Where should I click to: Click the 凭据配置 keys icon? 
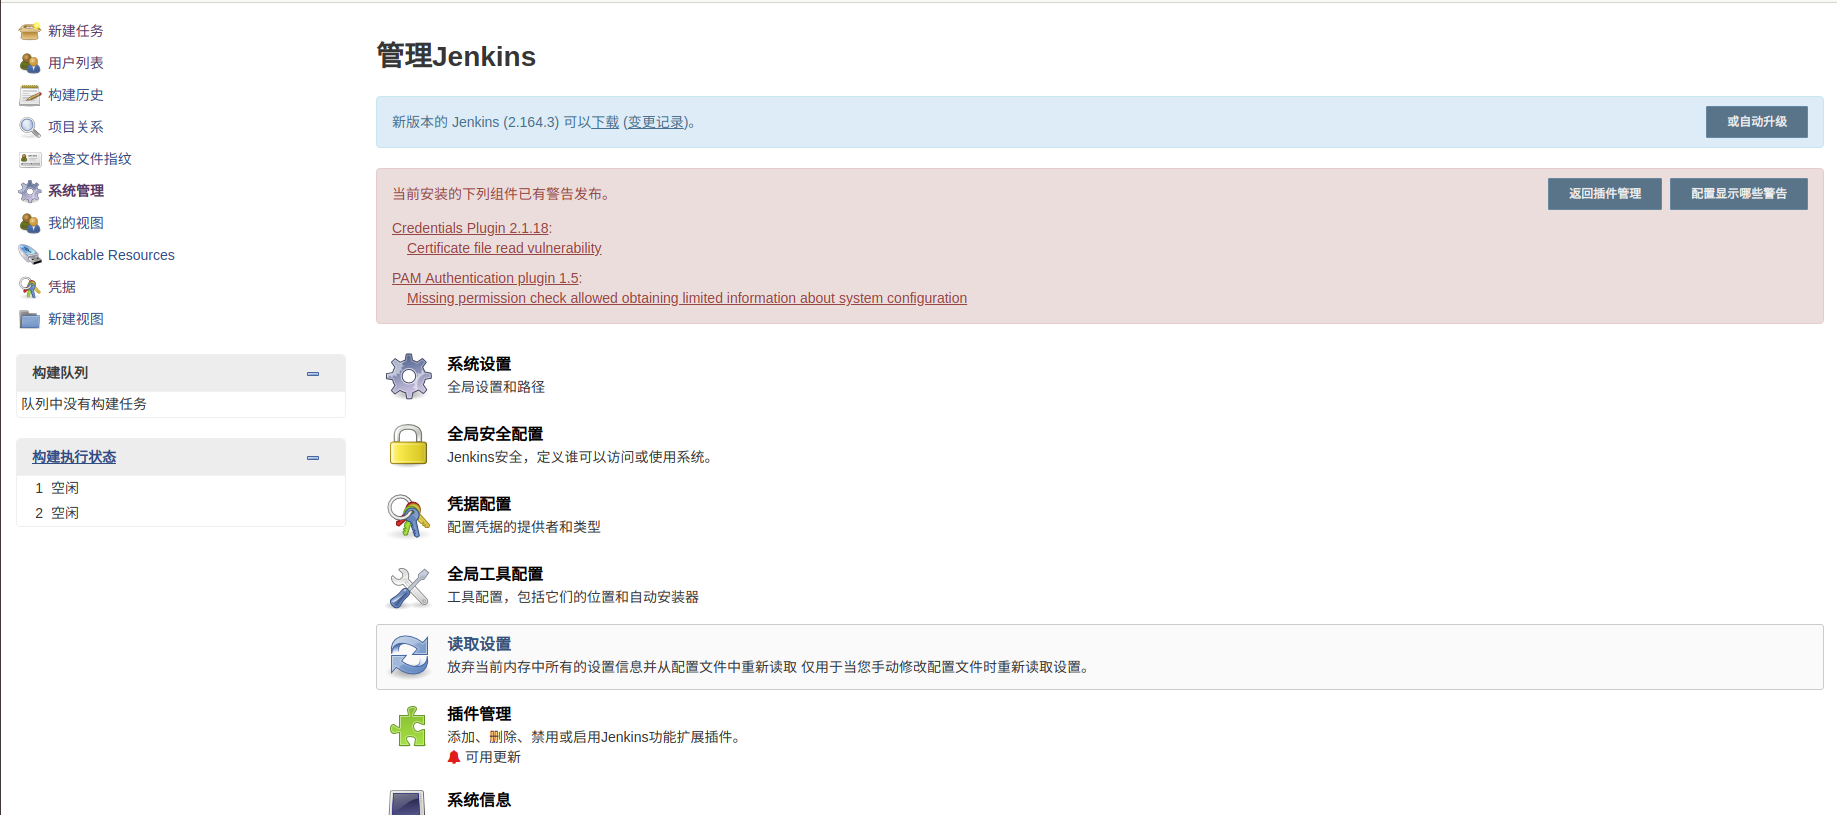(409, 516)
